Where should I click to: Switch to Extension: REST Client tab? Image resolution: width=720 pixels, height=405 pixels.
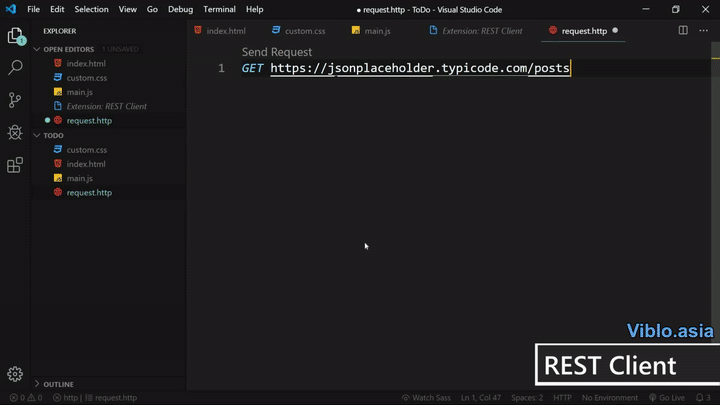477,31
